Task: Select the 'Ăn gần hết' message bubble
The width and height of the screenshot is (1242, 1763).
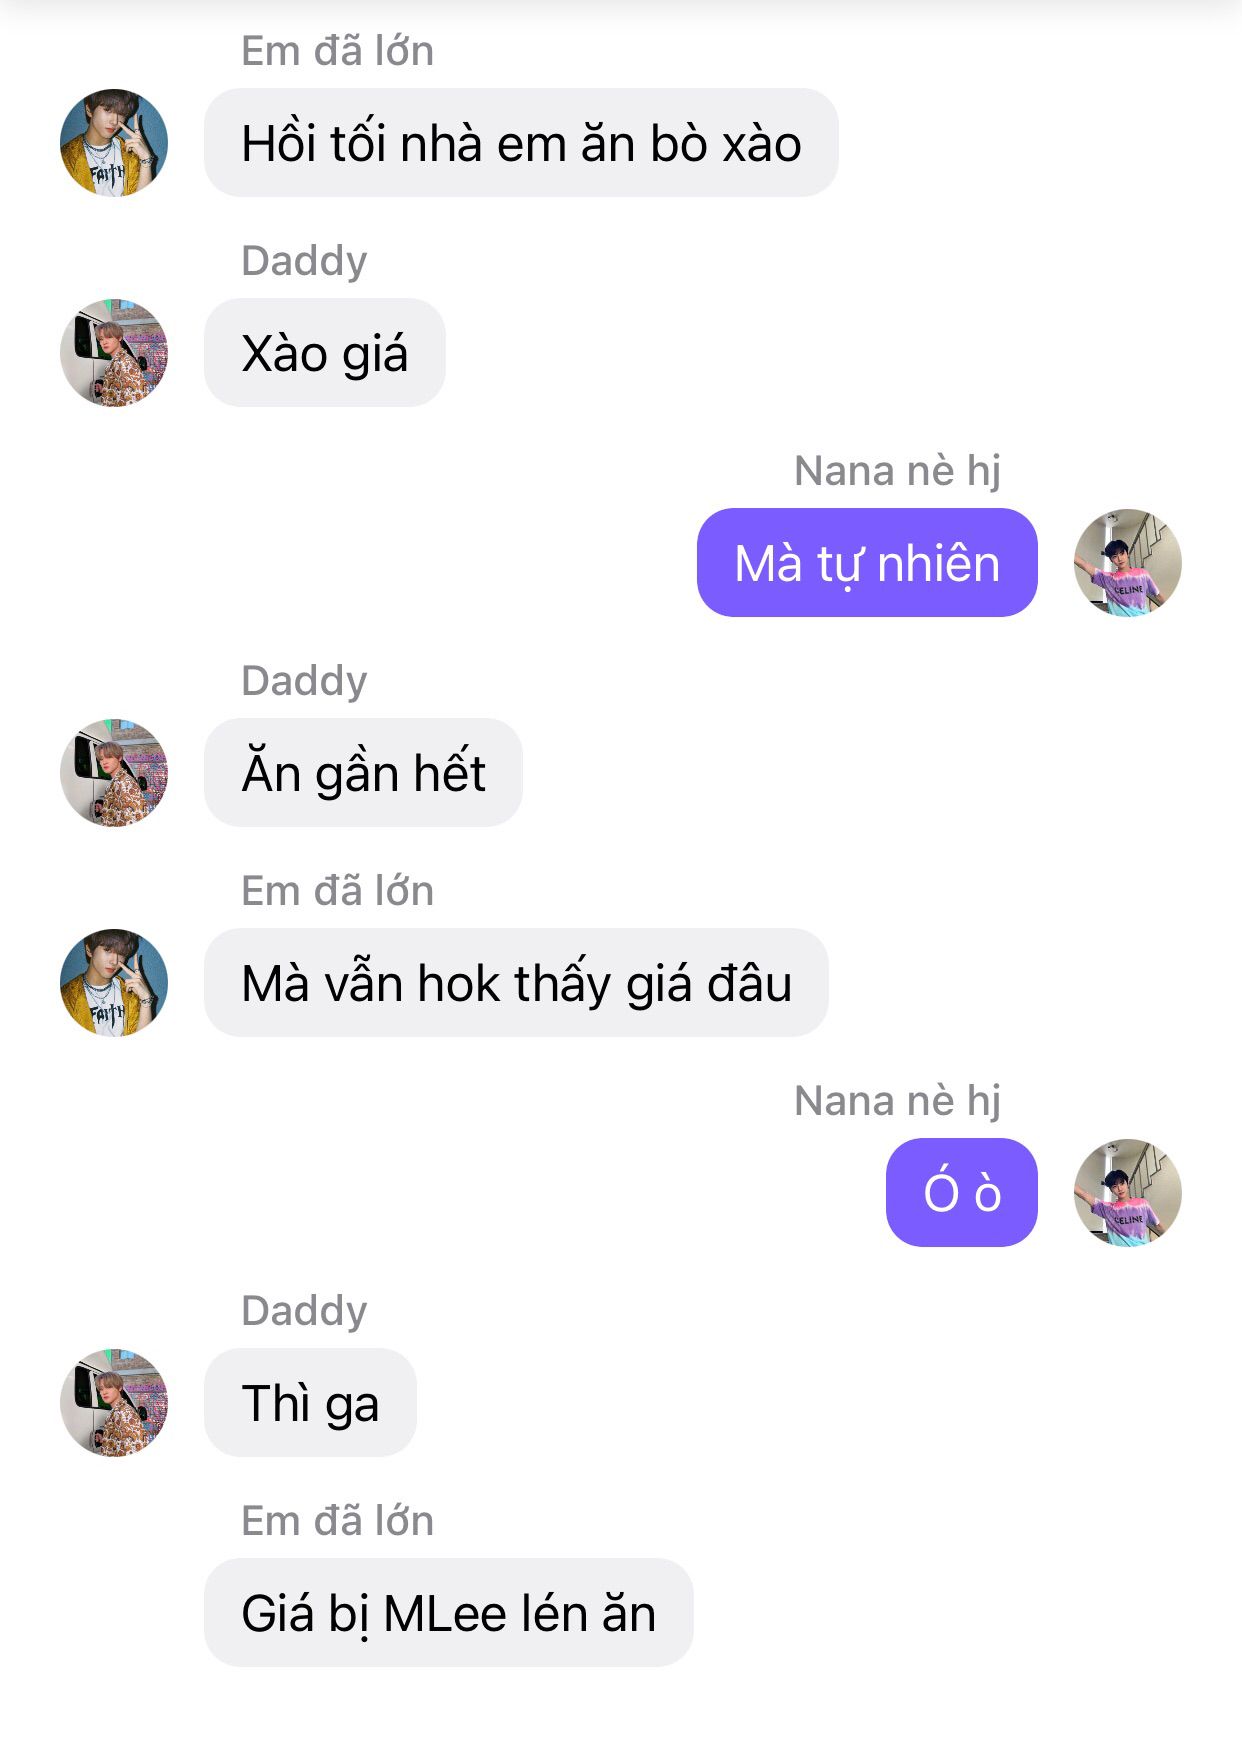Action: pos(363,773)
